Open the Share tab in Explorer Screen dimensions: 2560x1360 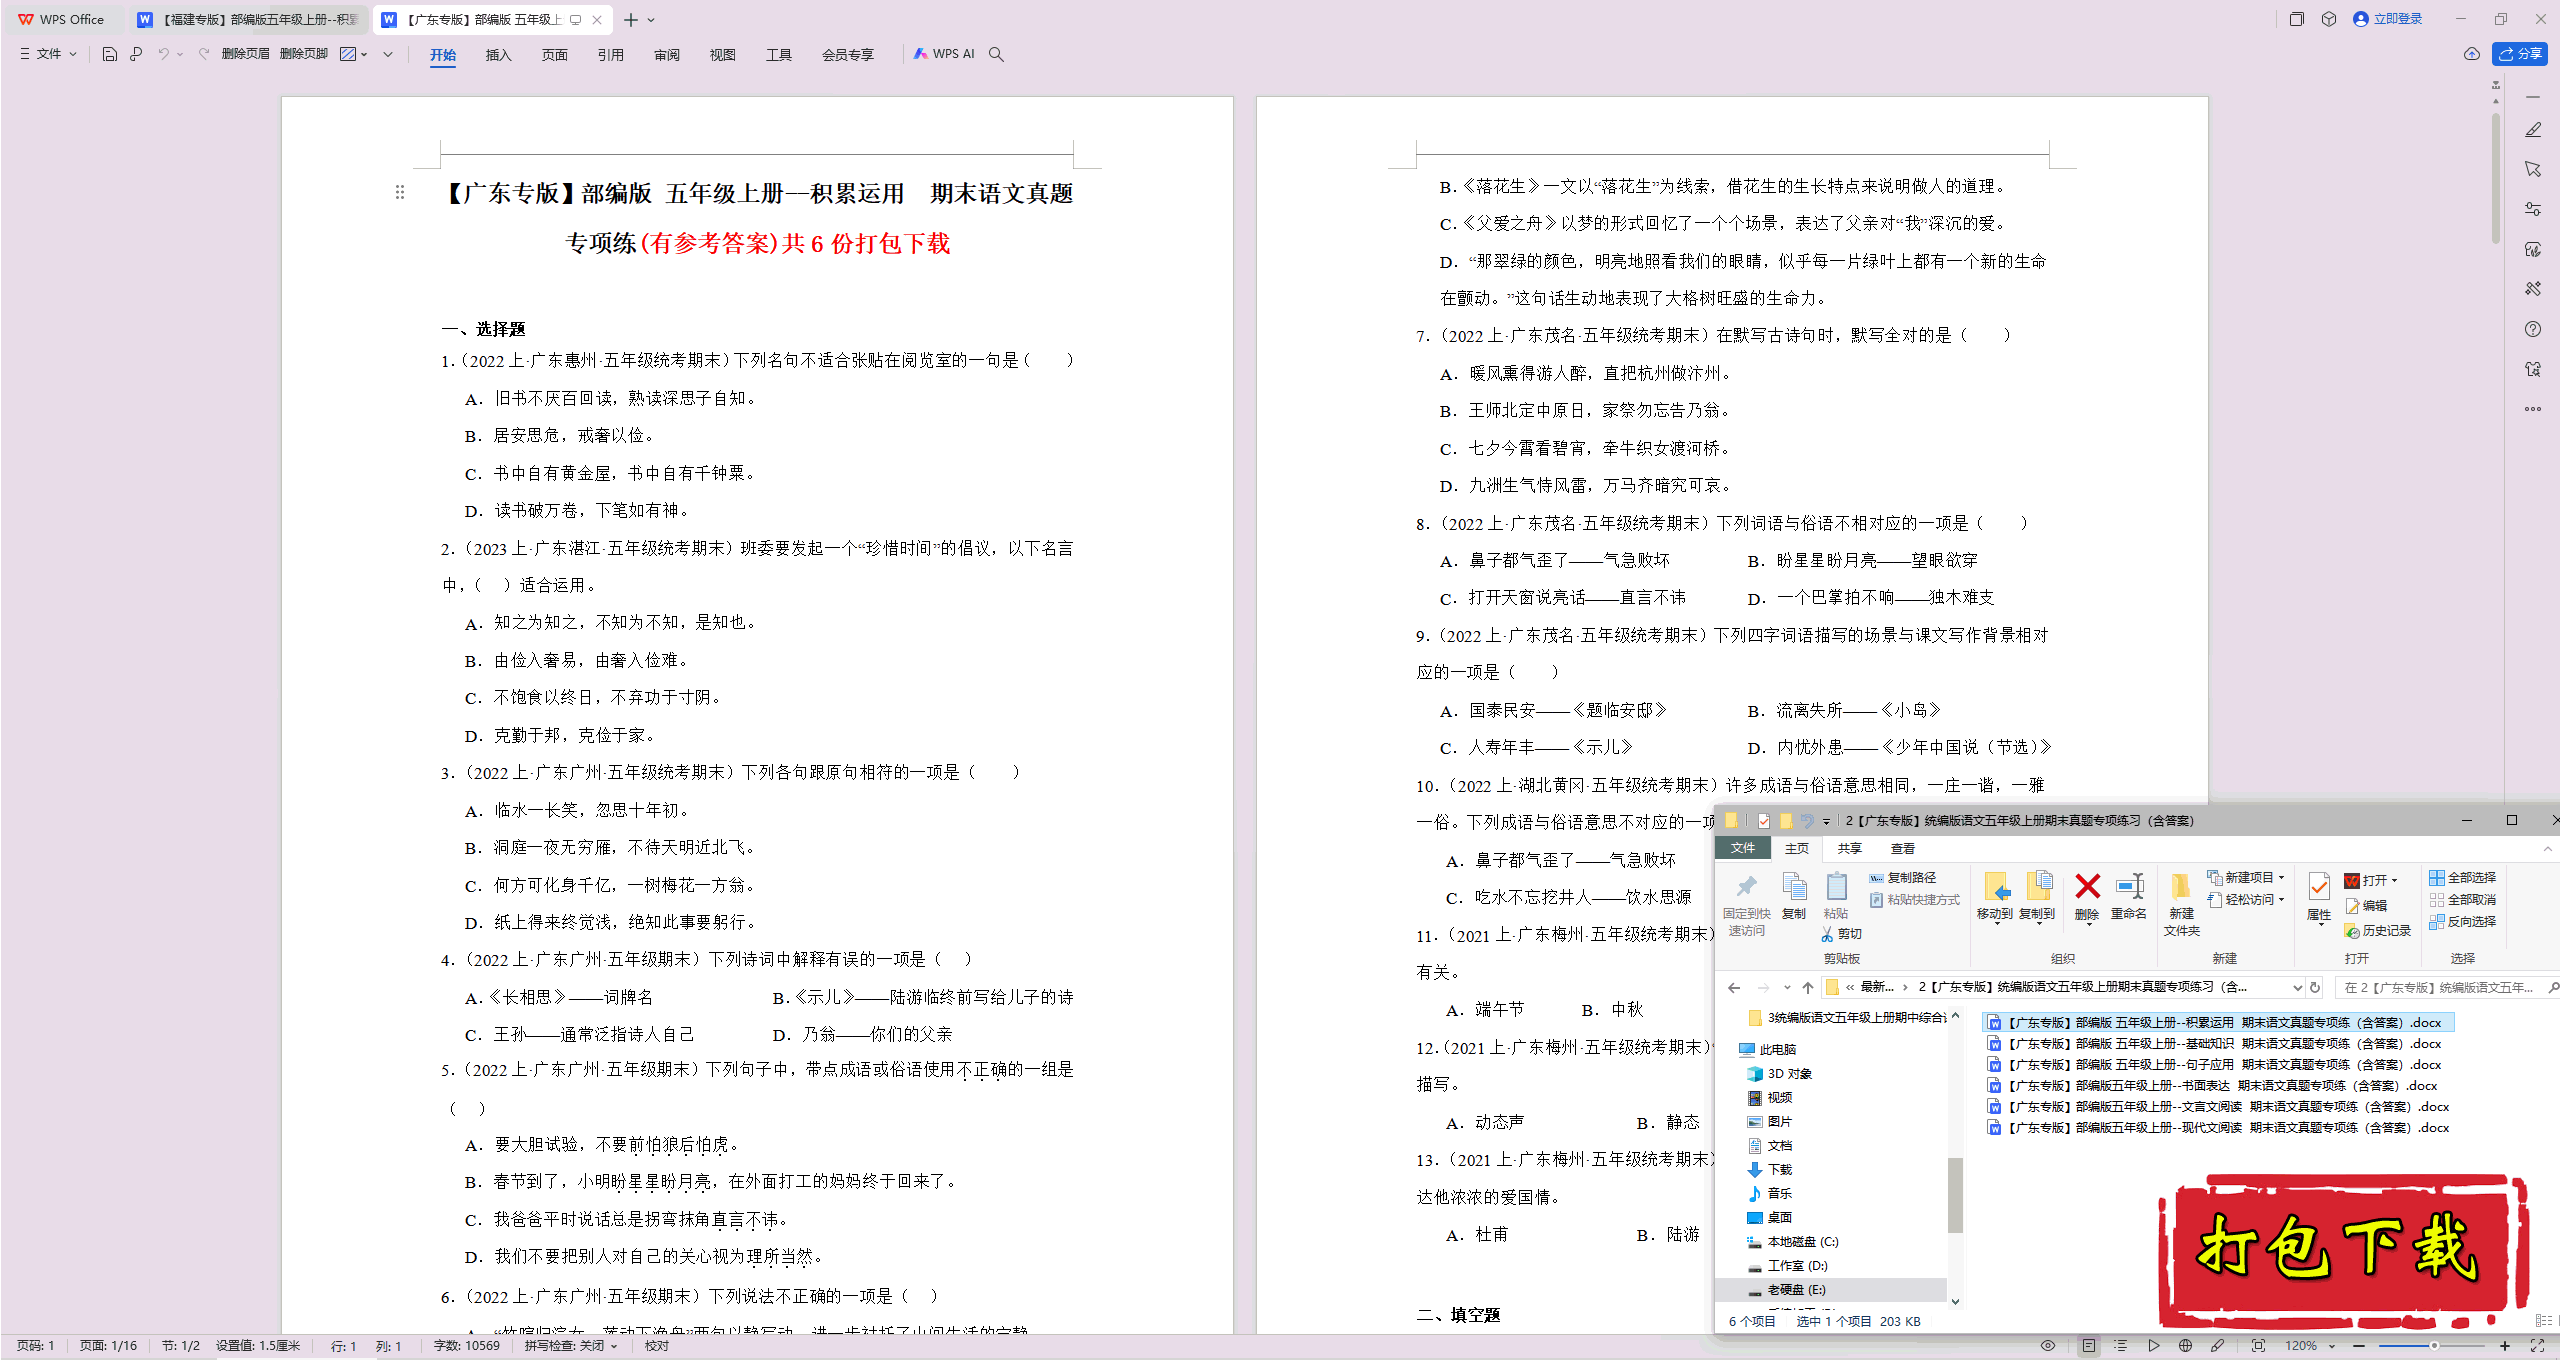1849,849
